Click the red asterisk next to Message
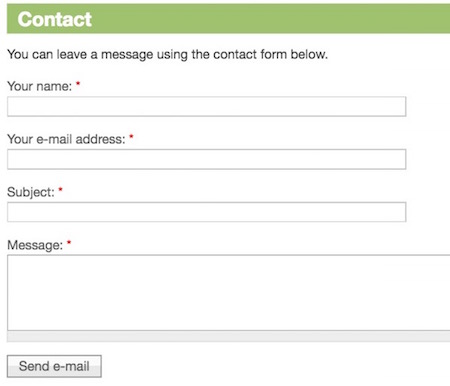This screenshot has width=450, height=386. (x=69, y=242)
